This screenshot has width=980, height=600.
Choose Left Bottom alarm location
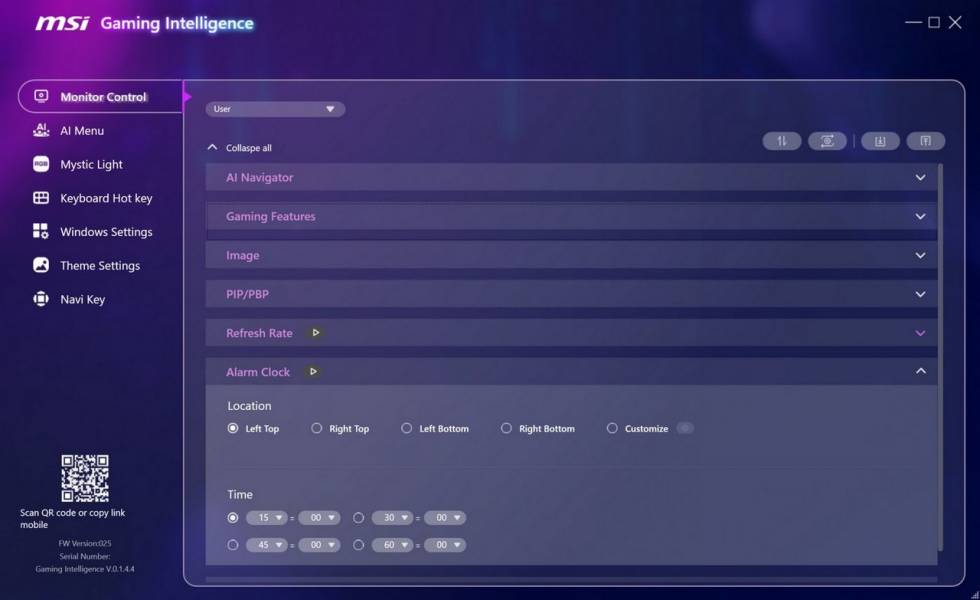(407, 428)
